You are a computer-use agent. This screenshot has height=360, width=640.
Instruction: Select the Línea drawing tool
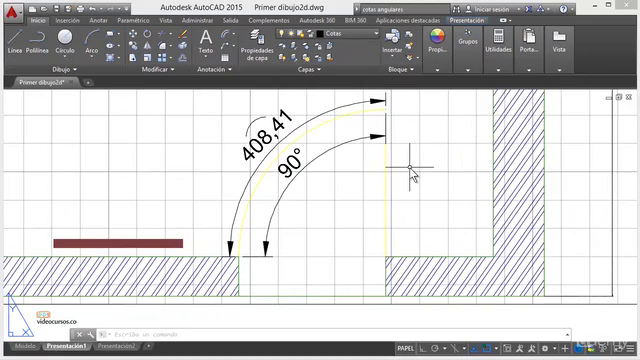coord(15,41)
